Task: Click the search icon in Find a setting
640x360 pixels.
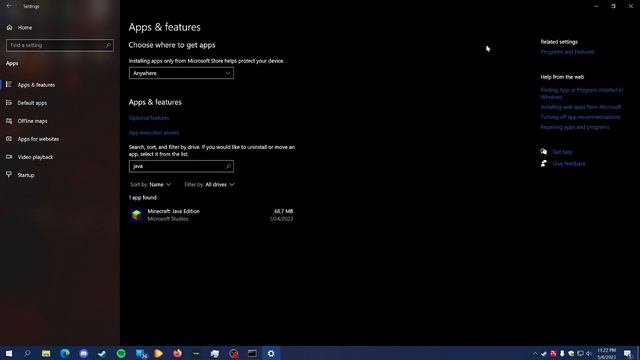Action: coord(108,45)
